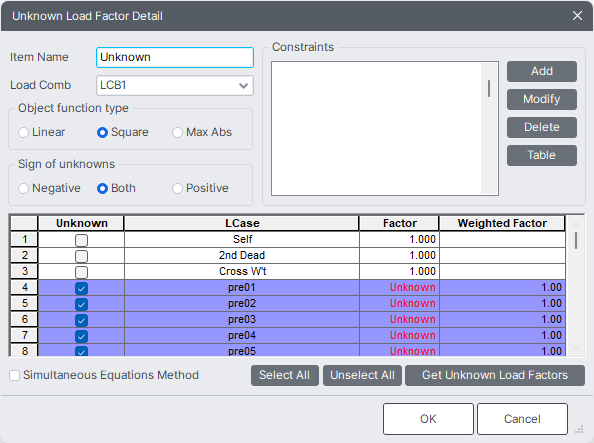Click the Delete constraint button
Screen dimensions: 594x443
pyautogui.click(x=542, y=127)
